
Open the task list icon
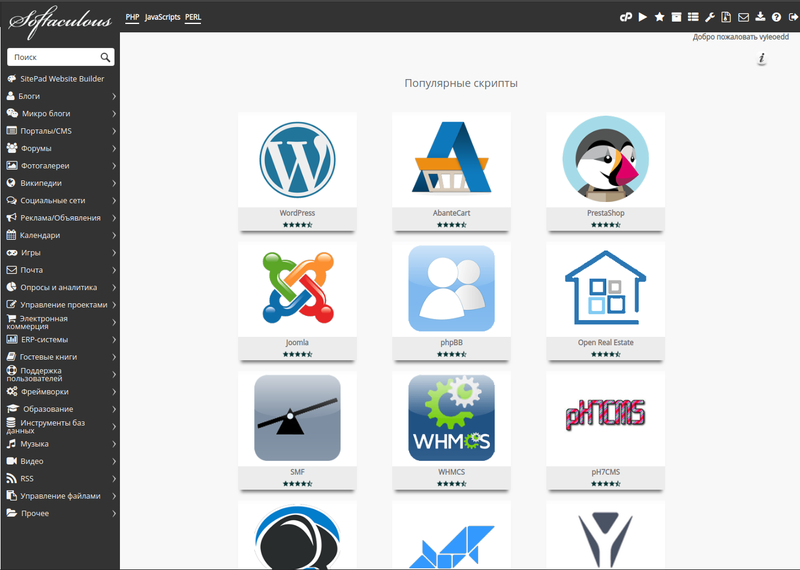693,17
